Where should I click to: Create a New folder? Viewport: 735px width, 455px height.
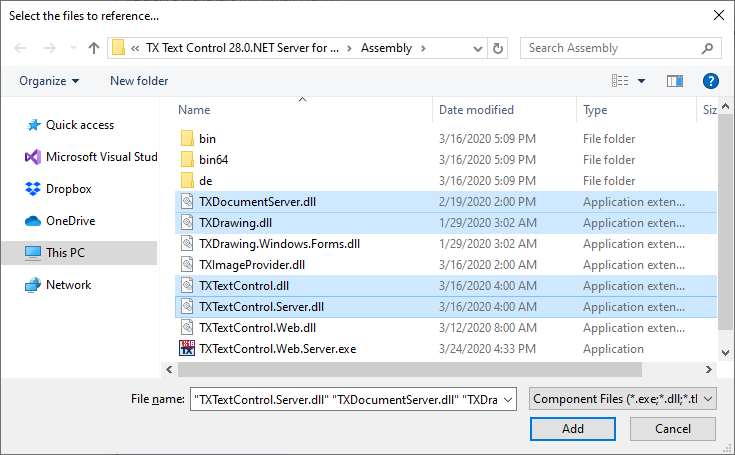pyautogui.click(x=139, y=81)
